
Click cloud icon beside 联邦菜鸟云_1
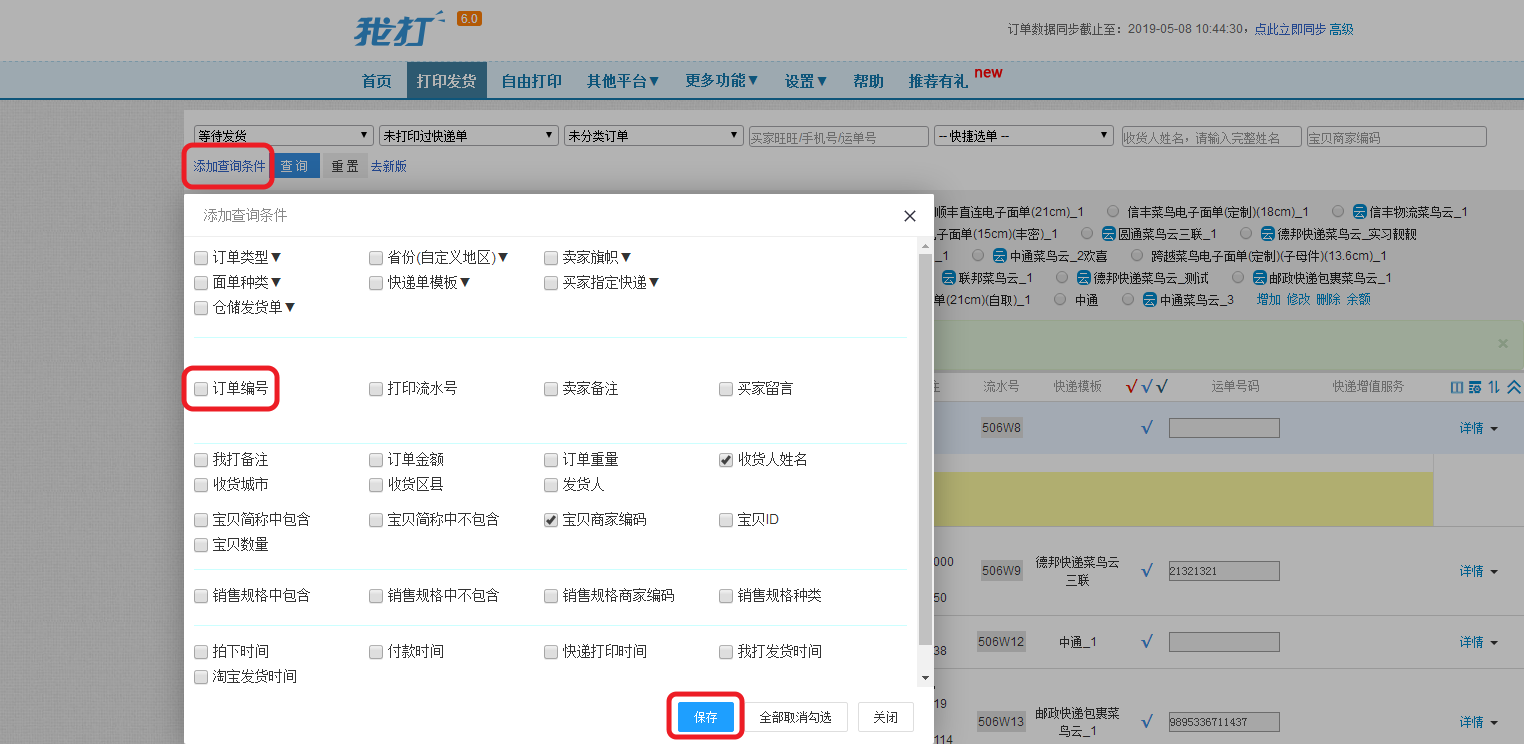tap(949, 278)
